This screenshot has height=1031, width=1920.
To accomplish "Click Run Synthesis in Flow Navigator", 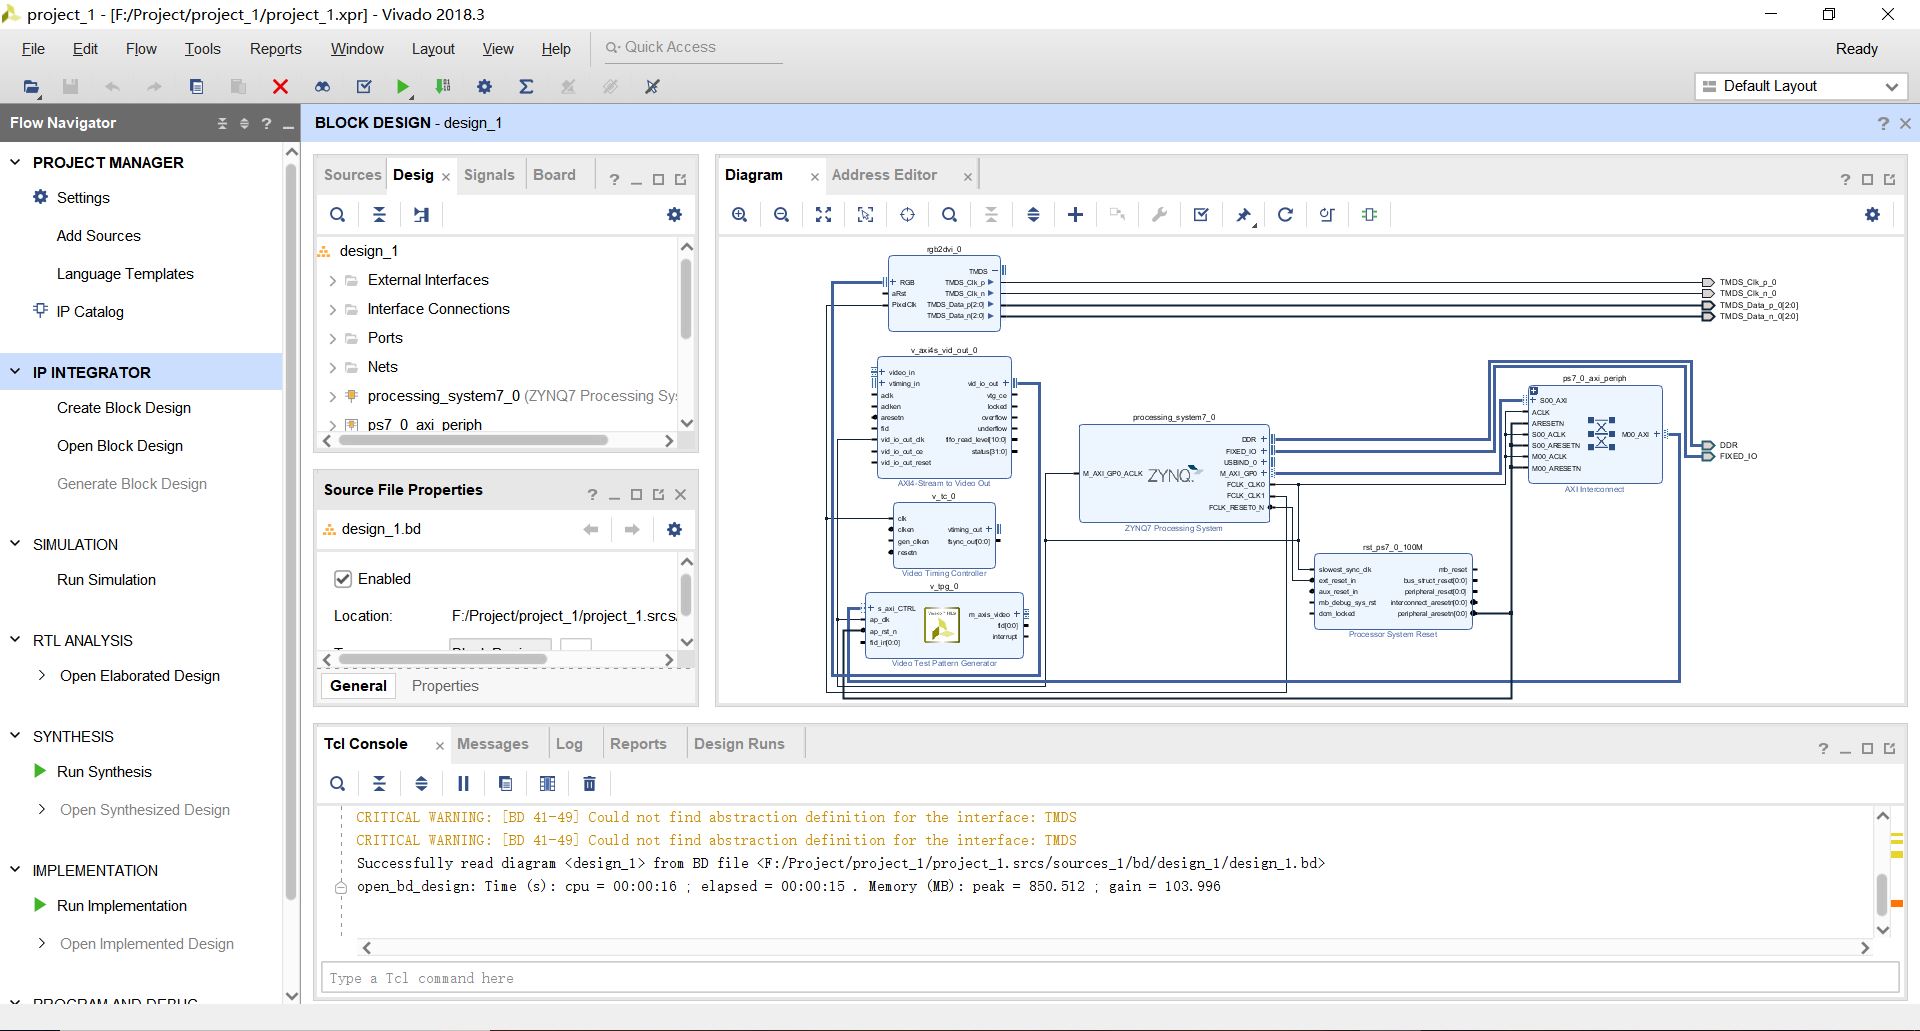I will point(104,772).
